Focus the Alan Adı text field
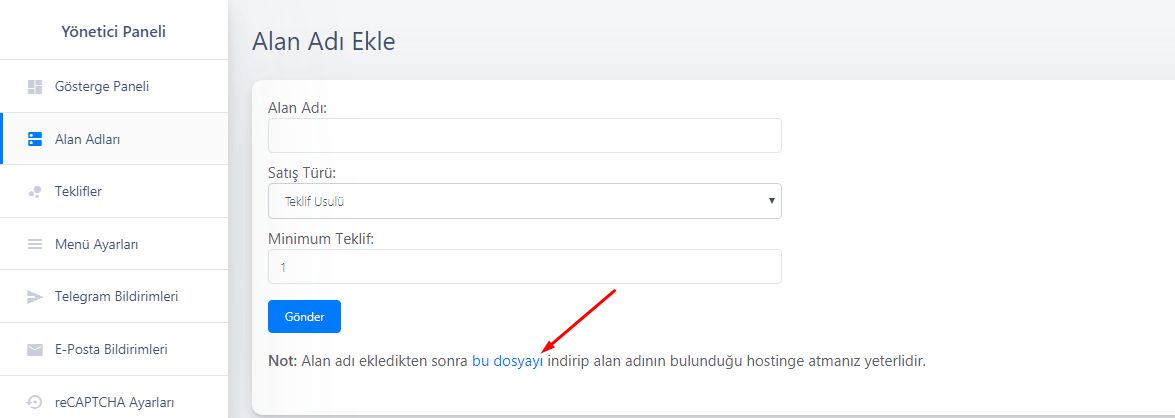Viewport: 1175px width, 418px height. click(x=525, y=136)
